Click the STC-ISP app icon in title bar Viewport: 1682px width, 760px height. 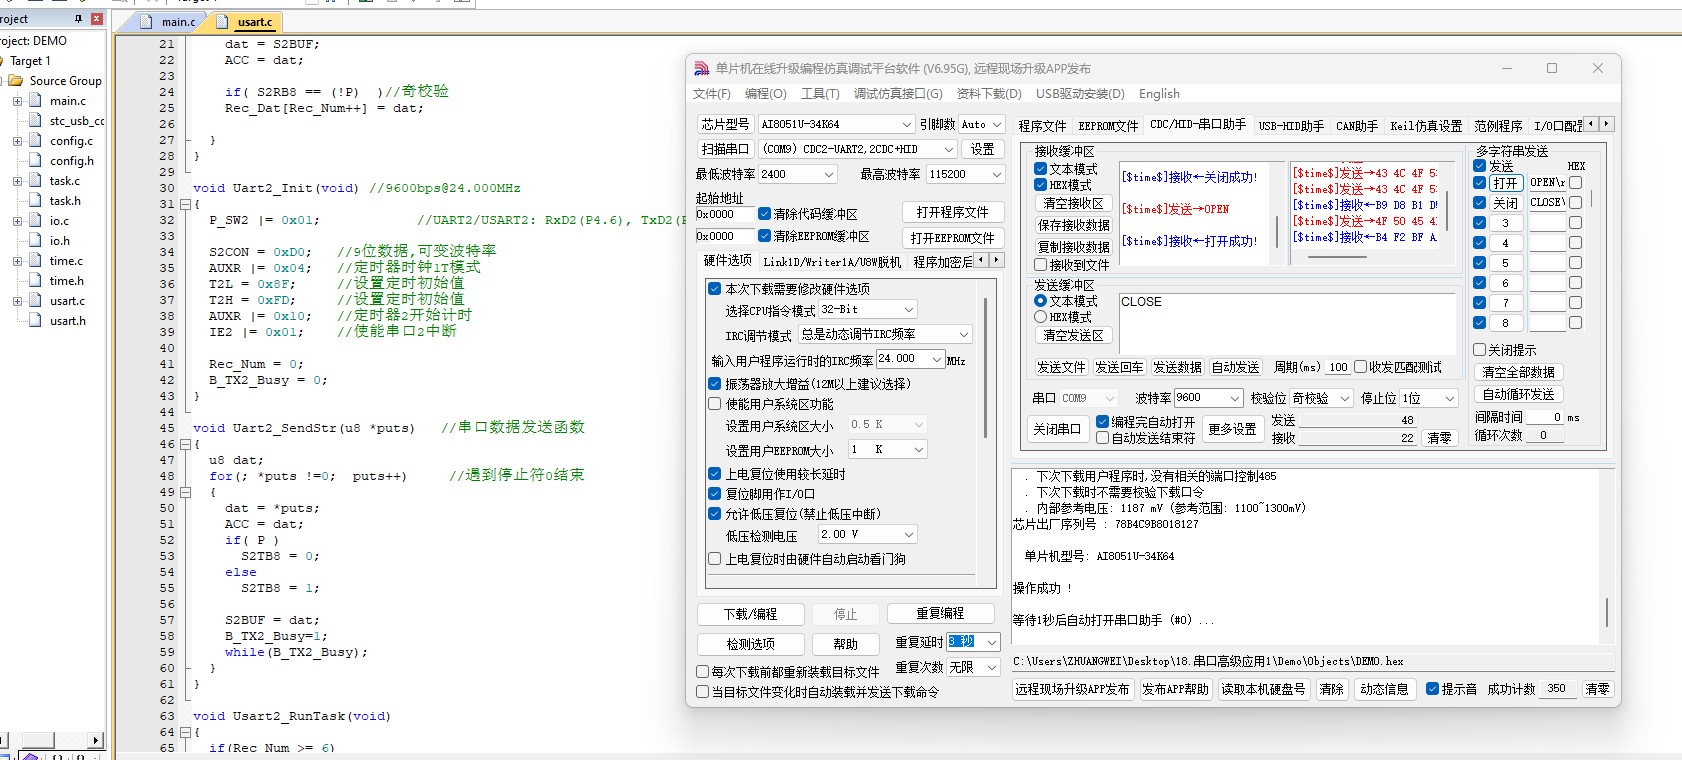702,68
